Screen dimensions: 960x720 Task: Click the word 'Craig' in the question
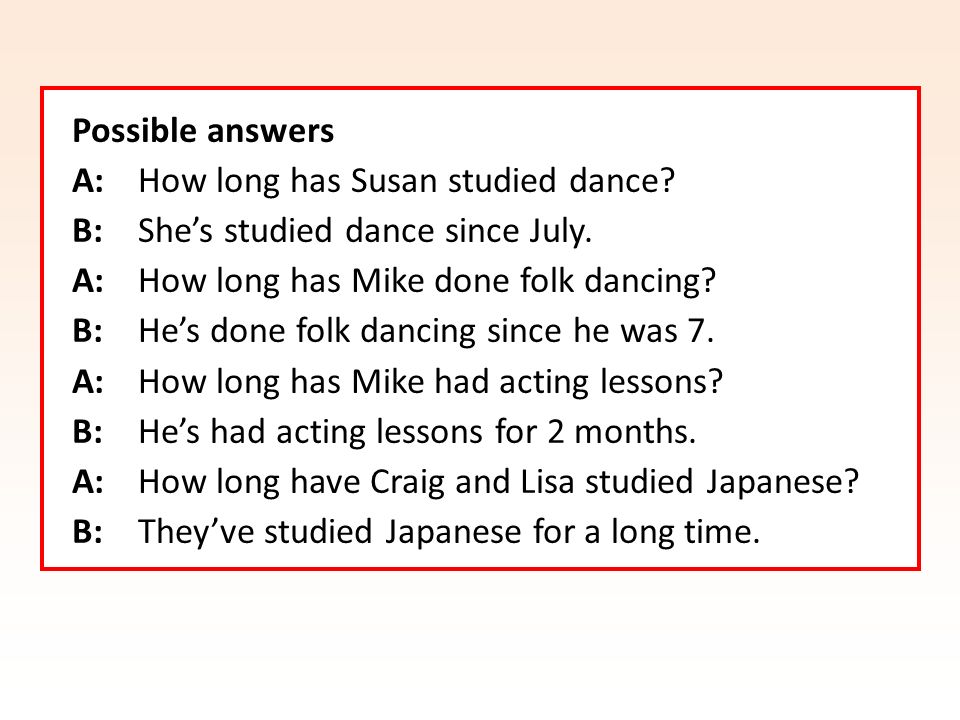click(x=407, y=482)
